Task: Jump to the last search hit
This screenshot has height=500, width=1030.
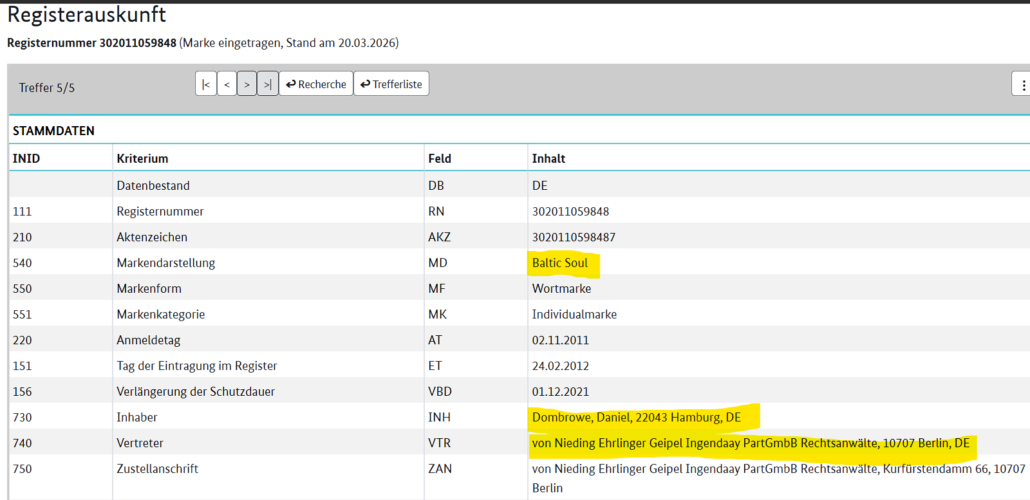Action: point(267,84)
